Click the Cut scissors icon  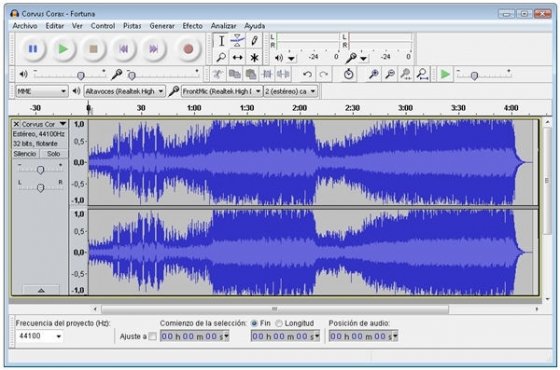(x=218, y=74)
